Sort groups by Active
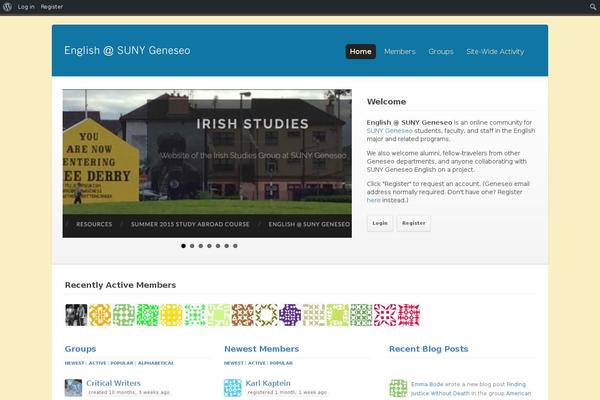The width and height of the screenshot is (600, 400). point(98,363)
